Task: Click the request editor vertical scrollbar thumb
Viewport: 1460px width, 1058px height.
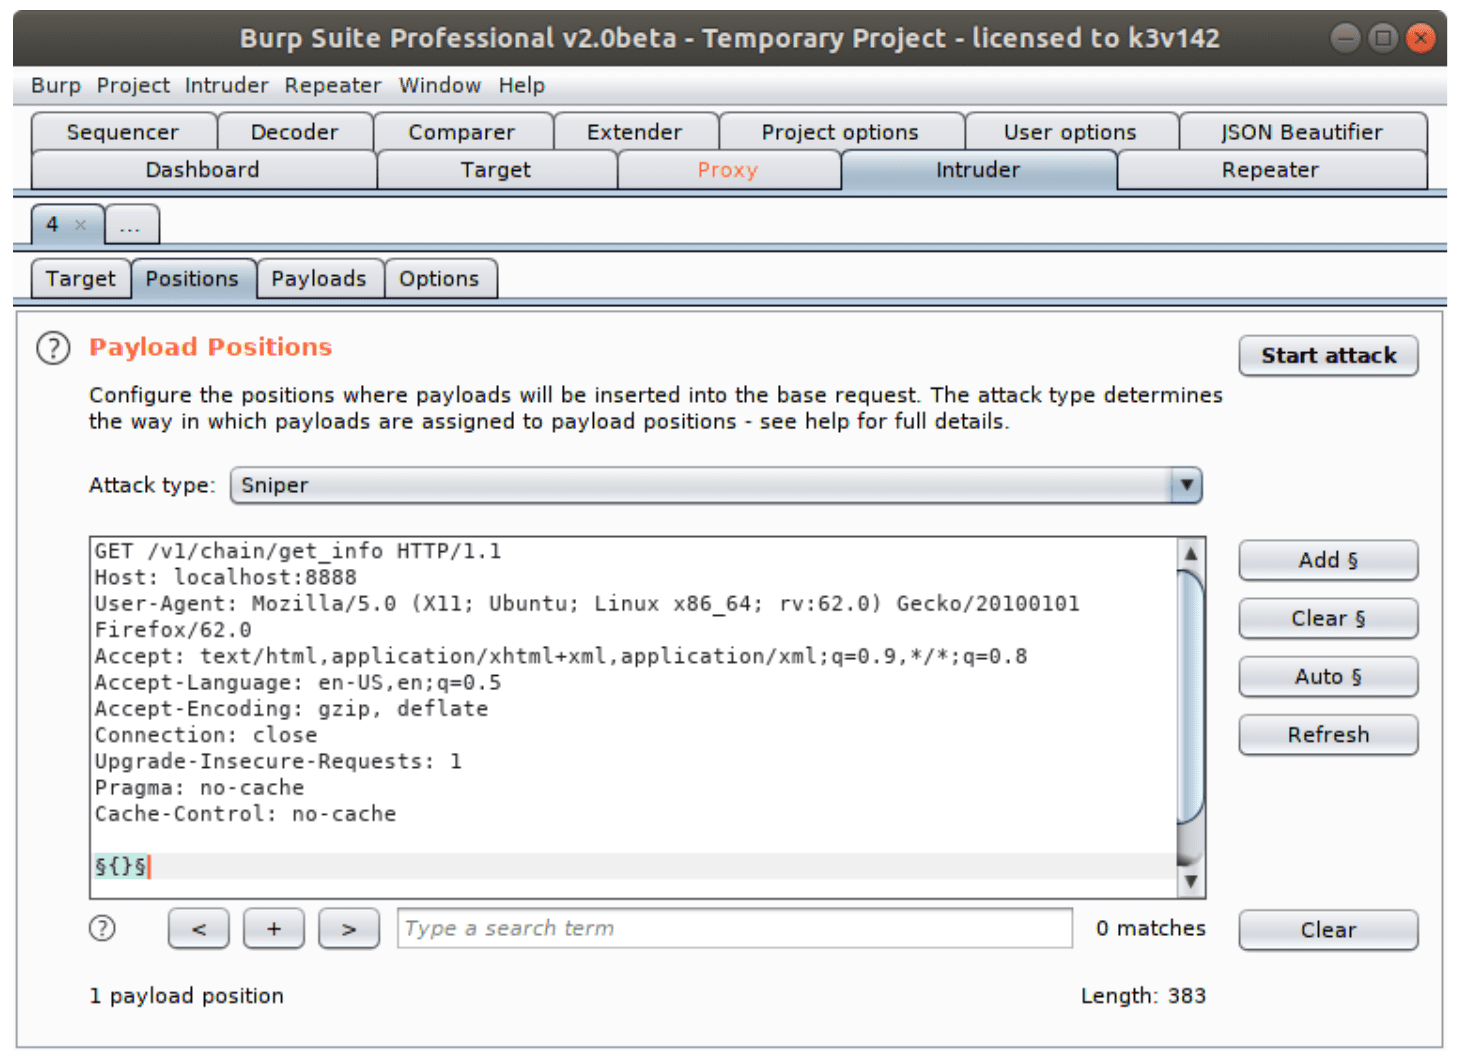Action: coord(1190,696)
